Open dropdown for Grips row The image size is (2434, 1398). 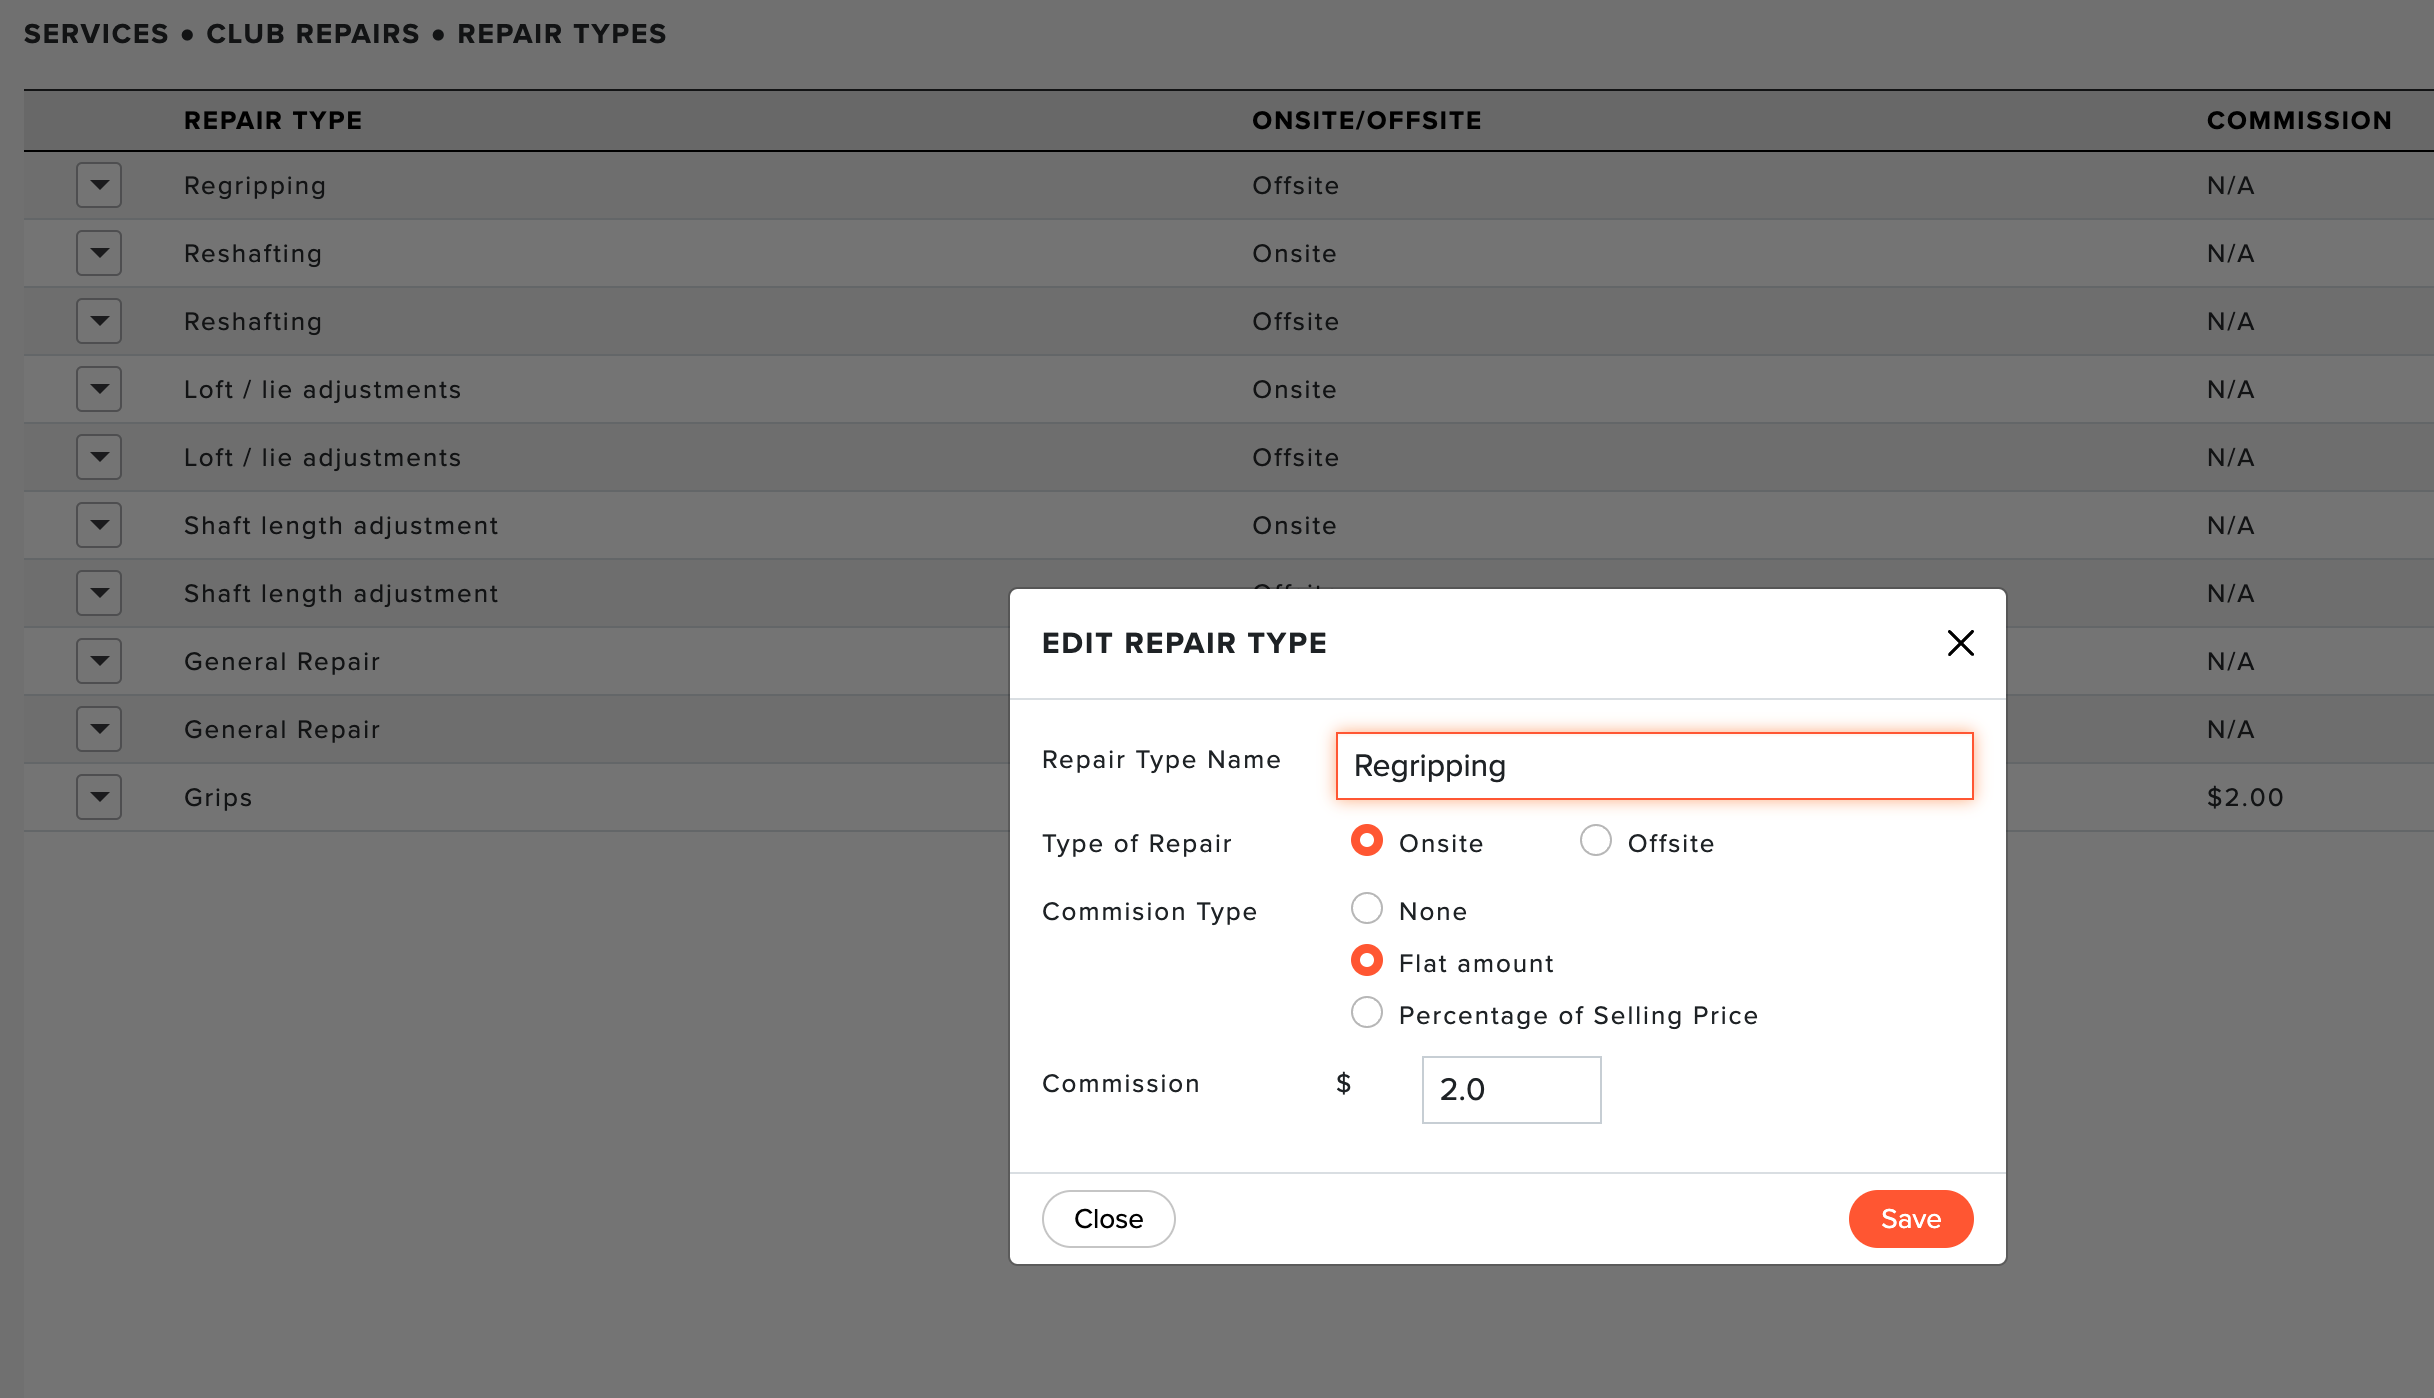[99, 797]
